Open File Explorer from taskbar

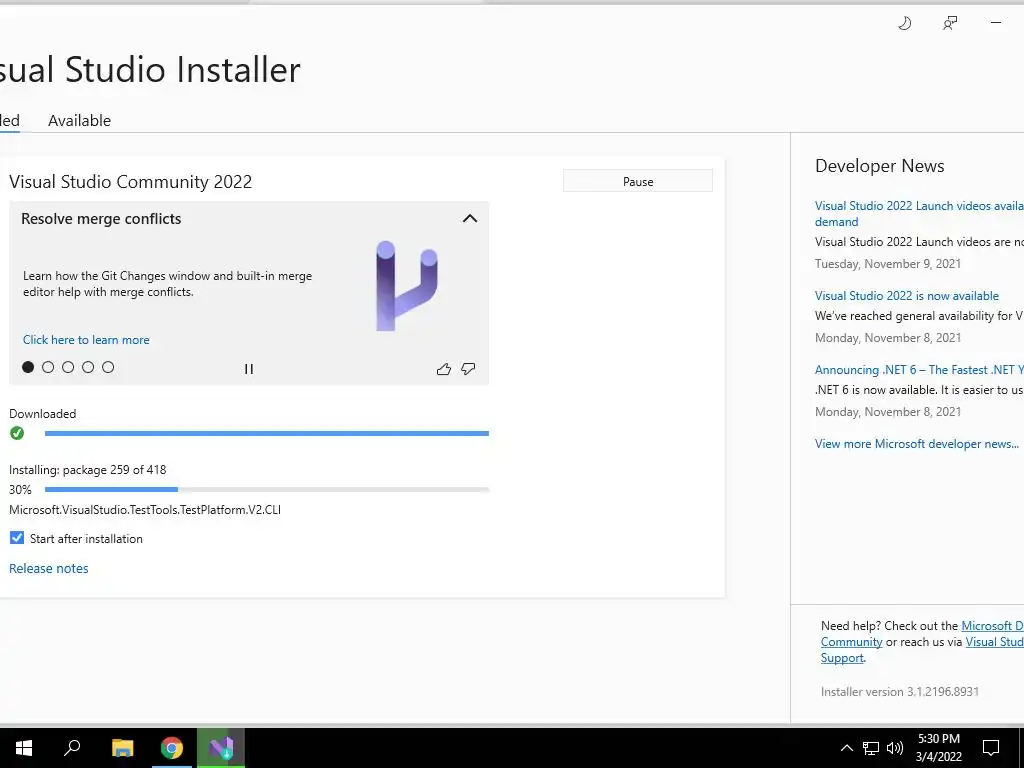coord(122,748)
